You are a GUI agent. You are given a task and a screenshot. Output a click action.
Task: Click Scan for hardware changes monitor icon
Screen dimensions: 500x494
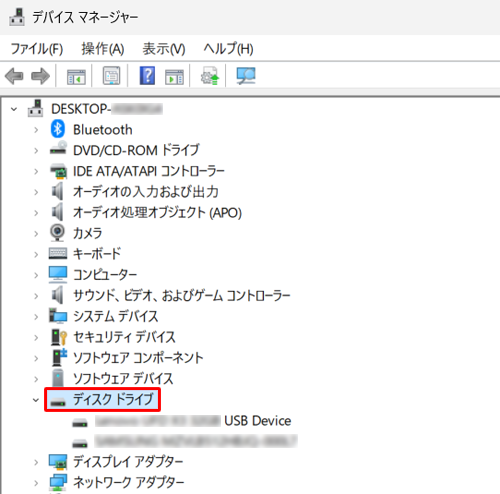246,76
